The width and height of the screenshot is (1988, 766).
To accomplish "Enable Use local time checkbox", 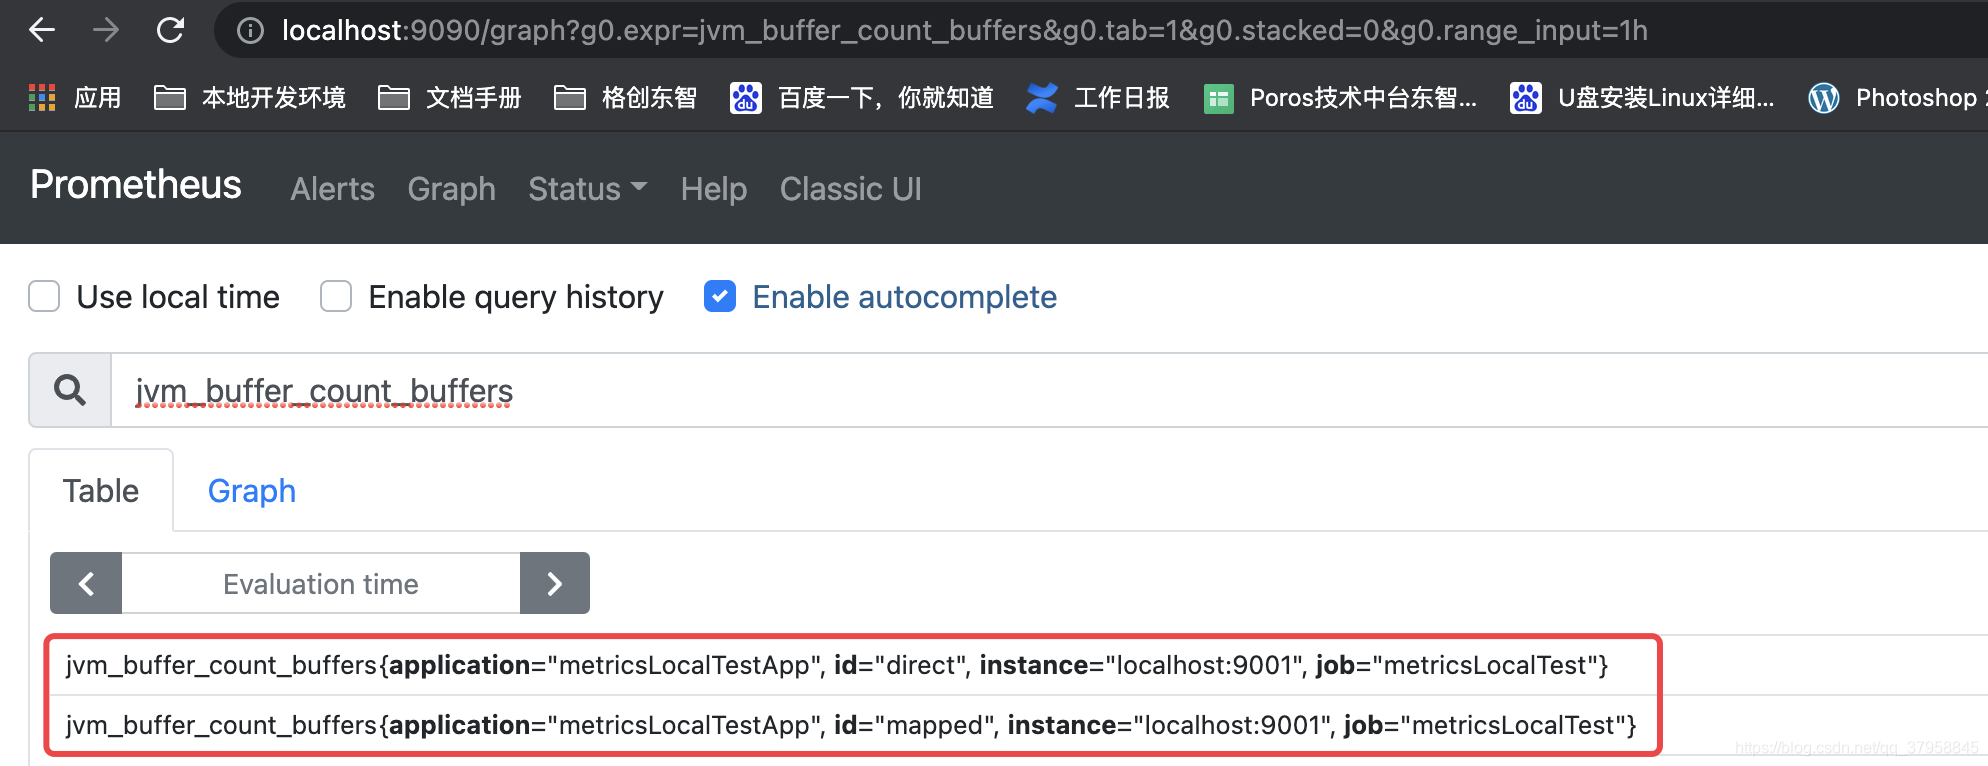I will click(44, 296).
